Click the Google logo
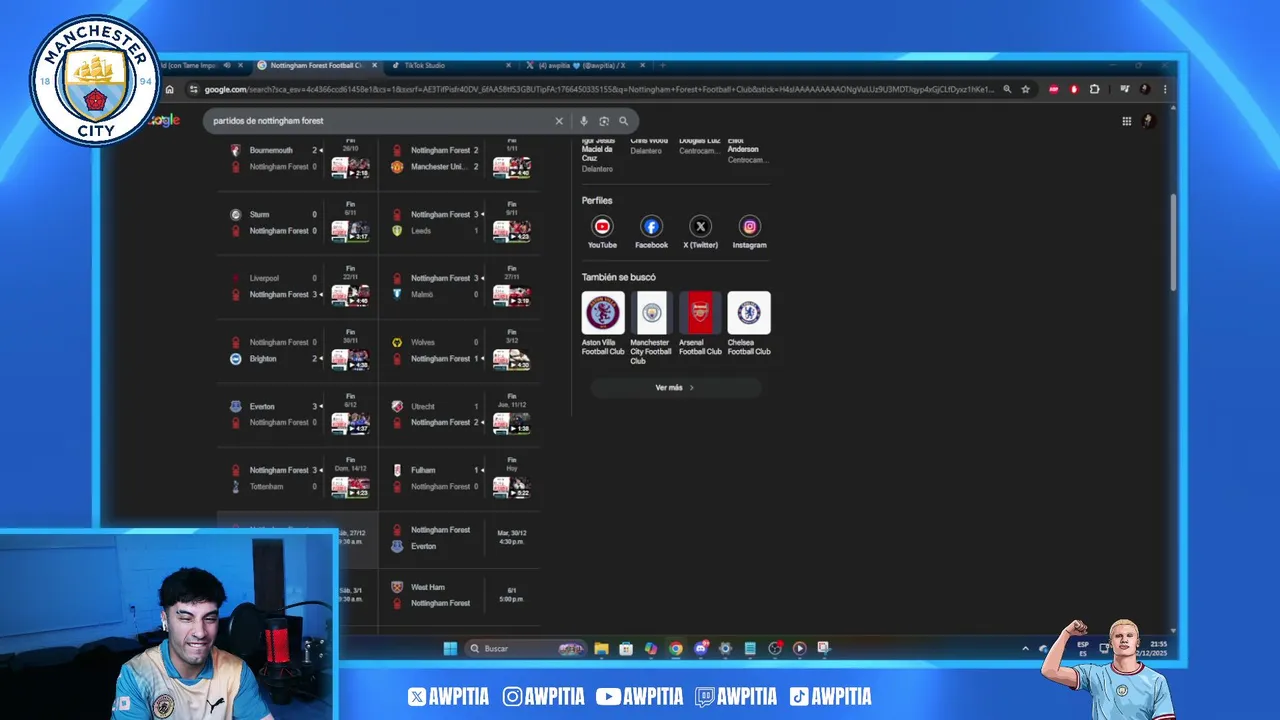The height and width of the screenshot is (720, 1280). click(x=165, y=120)
